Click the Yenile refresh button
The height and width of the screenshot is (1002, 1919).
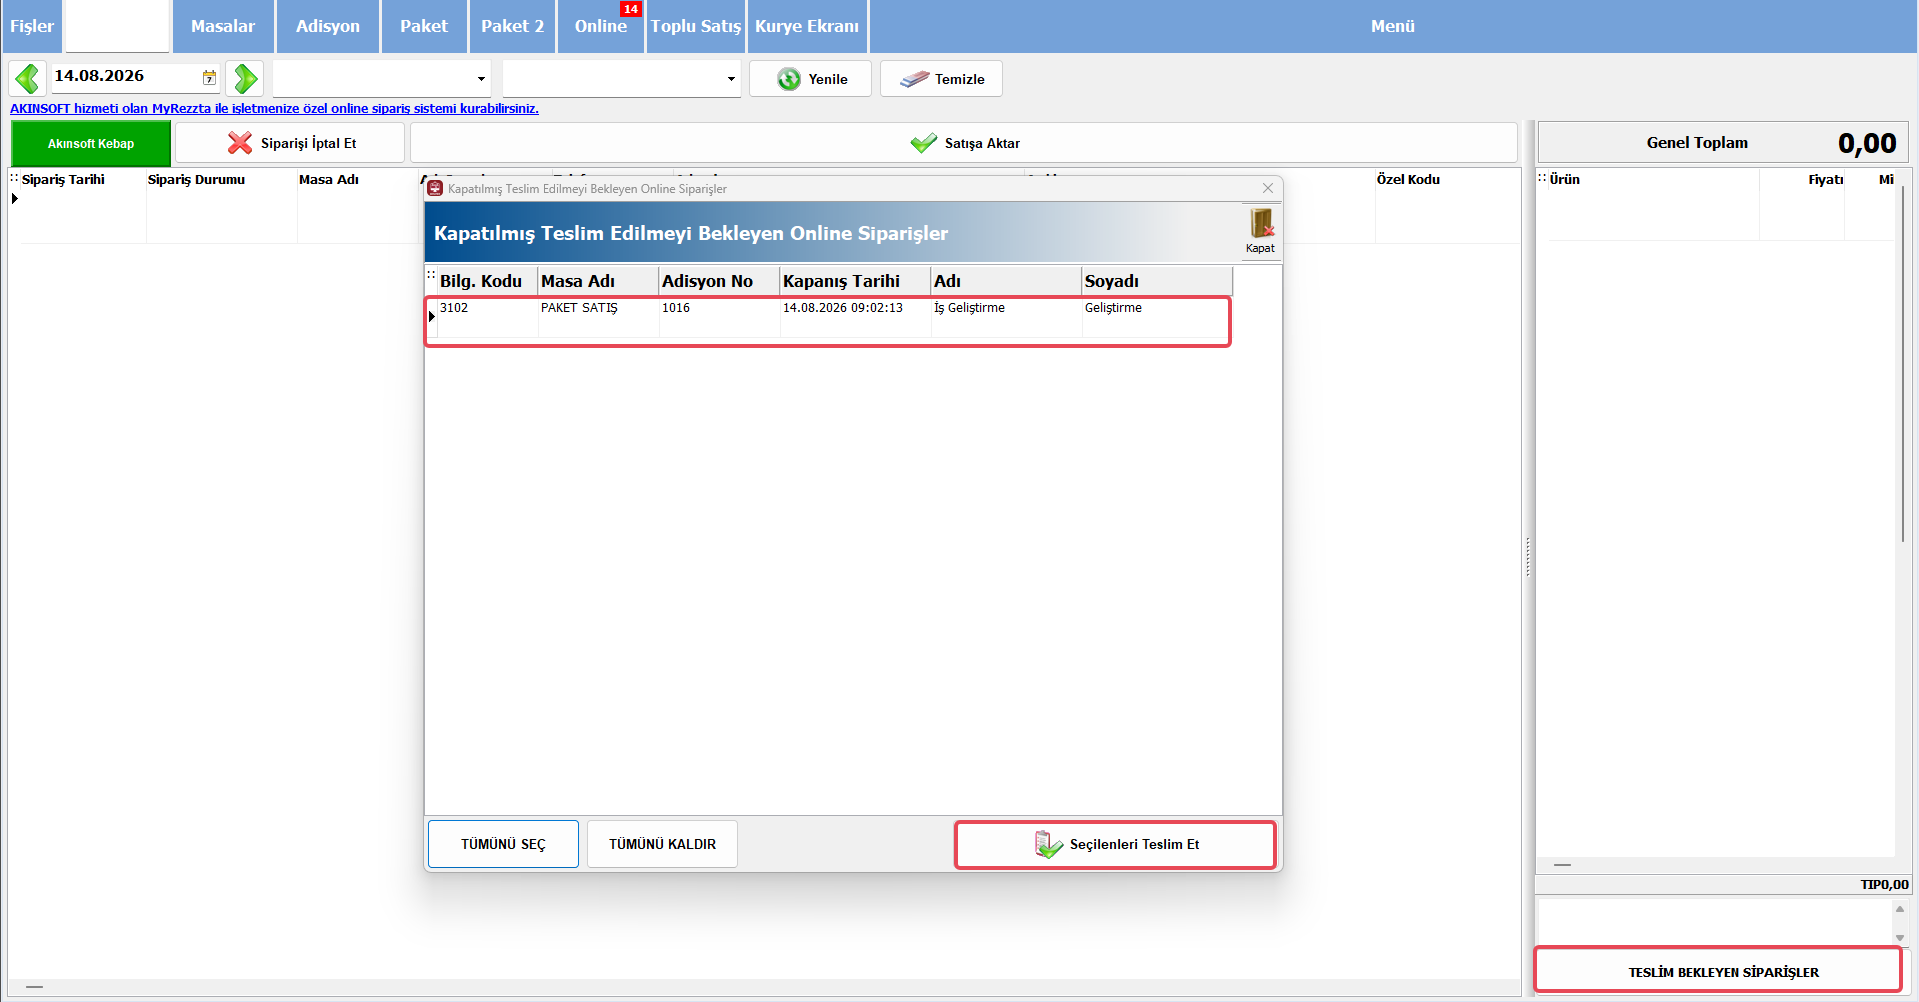click(810, 79)
